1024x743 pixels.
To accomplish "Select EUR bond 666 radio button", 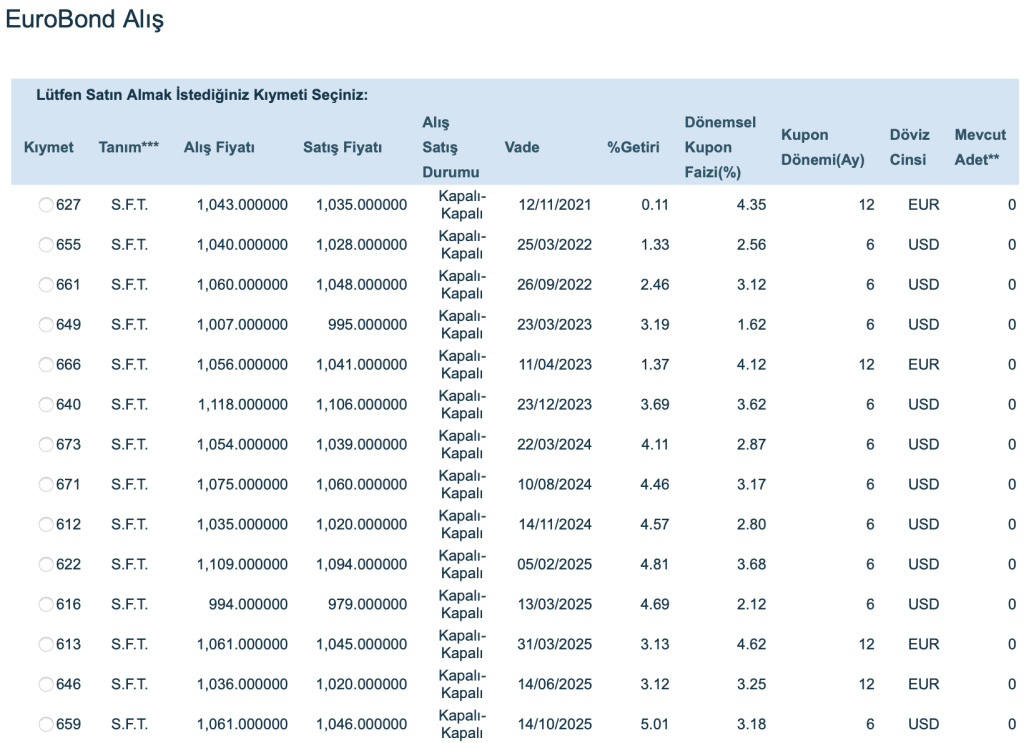I will tap(46, 365).
